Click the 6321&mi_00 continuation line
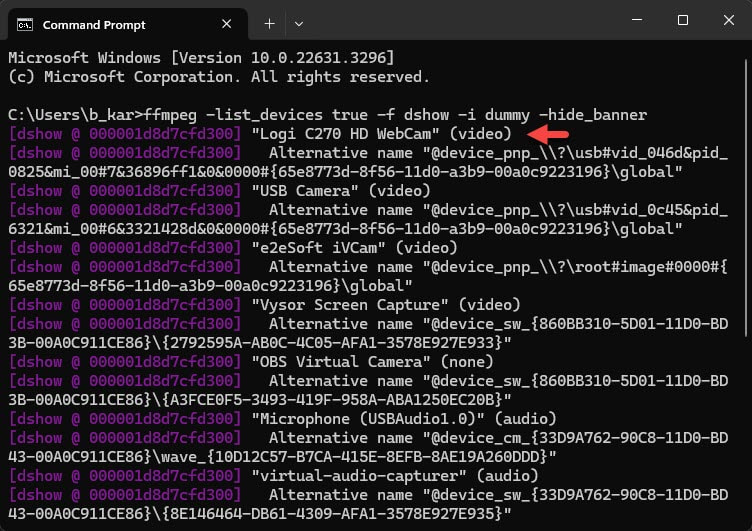 (345, 229)
